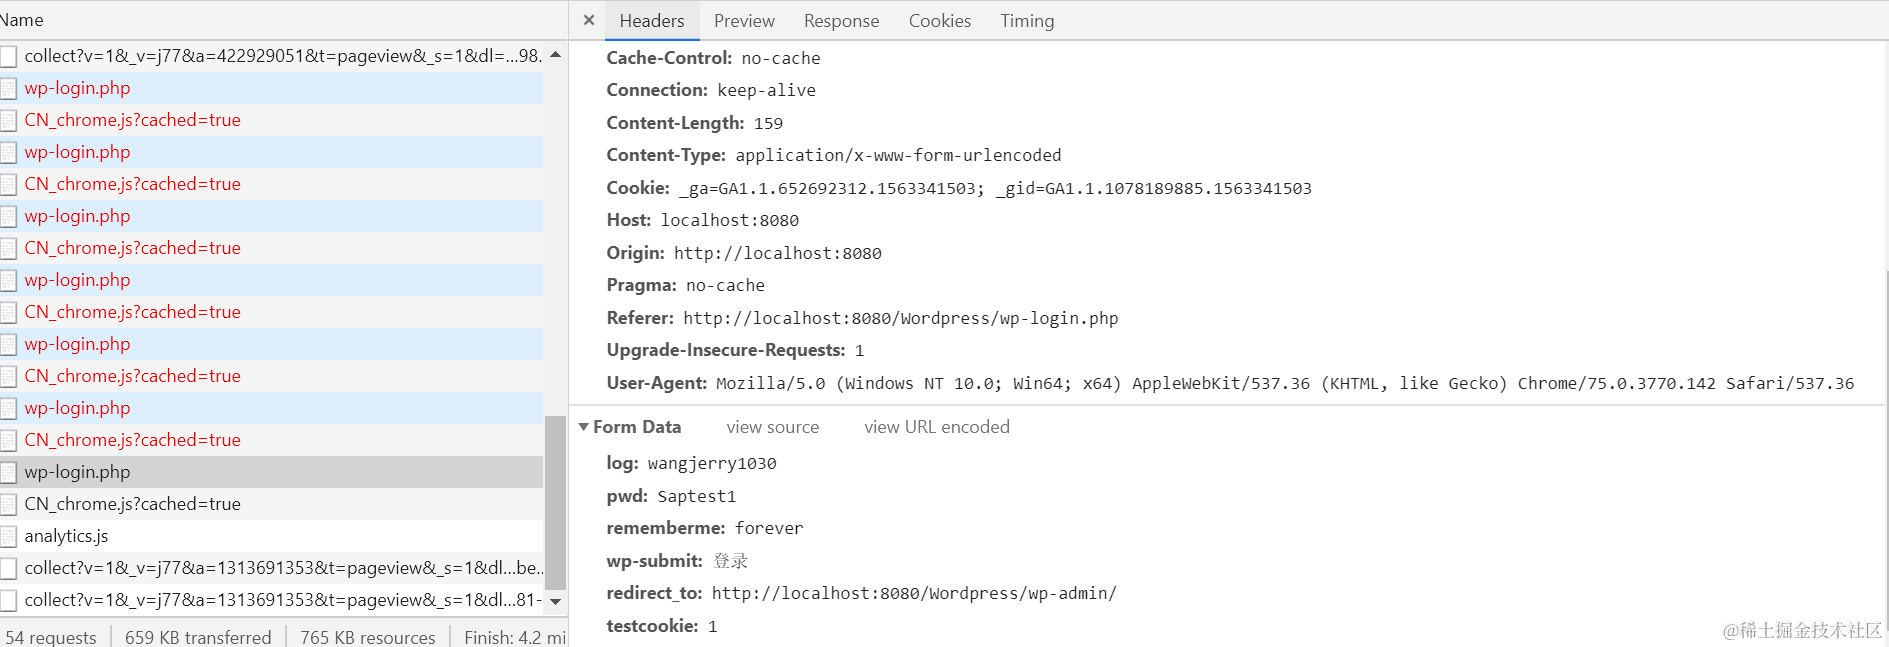The height and width of the screenshot is (647, 1889).
Task: Click the testcookie value
Action: 713,626
